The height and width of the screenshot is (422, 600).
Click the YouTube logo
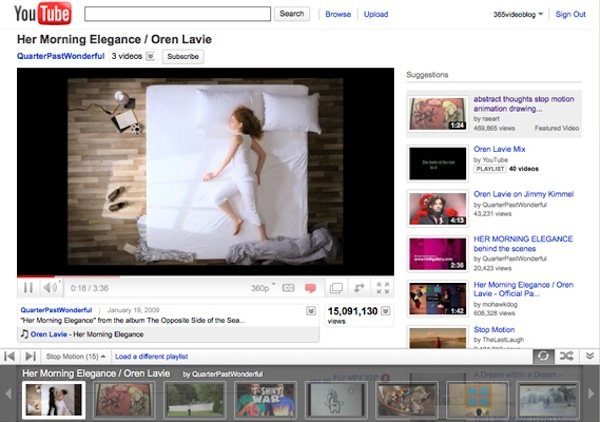(43, 13)
